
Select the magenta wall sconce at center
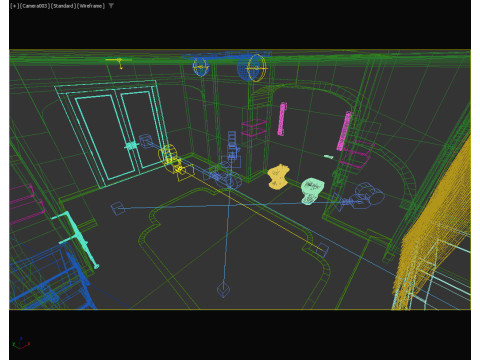pyautogui.click(x=282, y=119)
